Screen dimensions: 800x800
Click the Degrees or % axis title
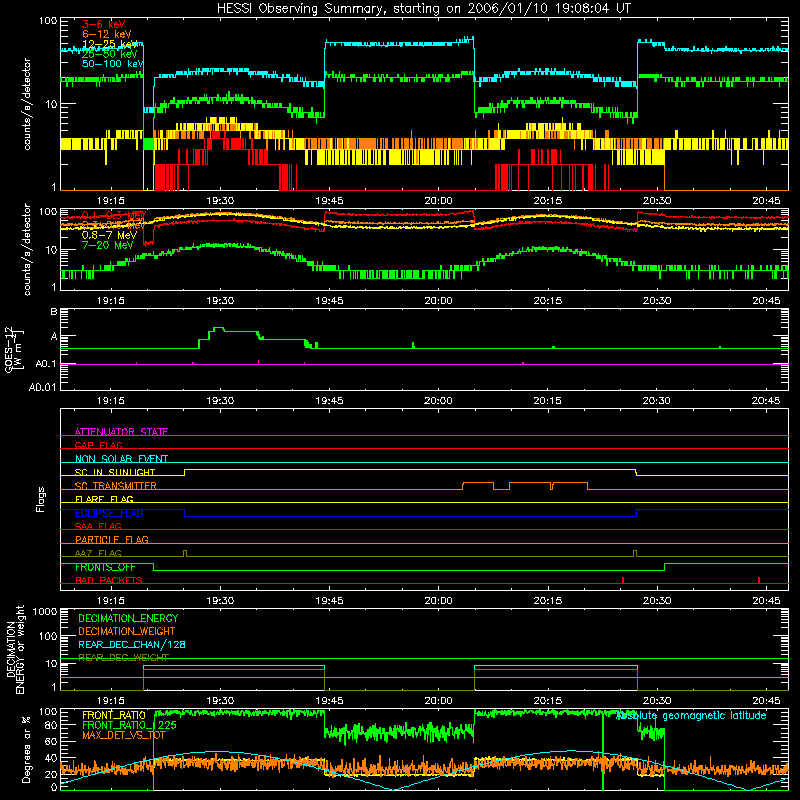point(27,749)
